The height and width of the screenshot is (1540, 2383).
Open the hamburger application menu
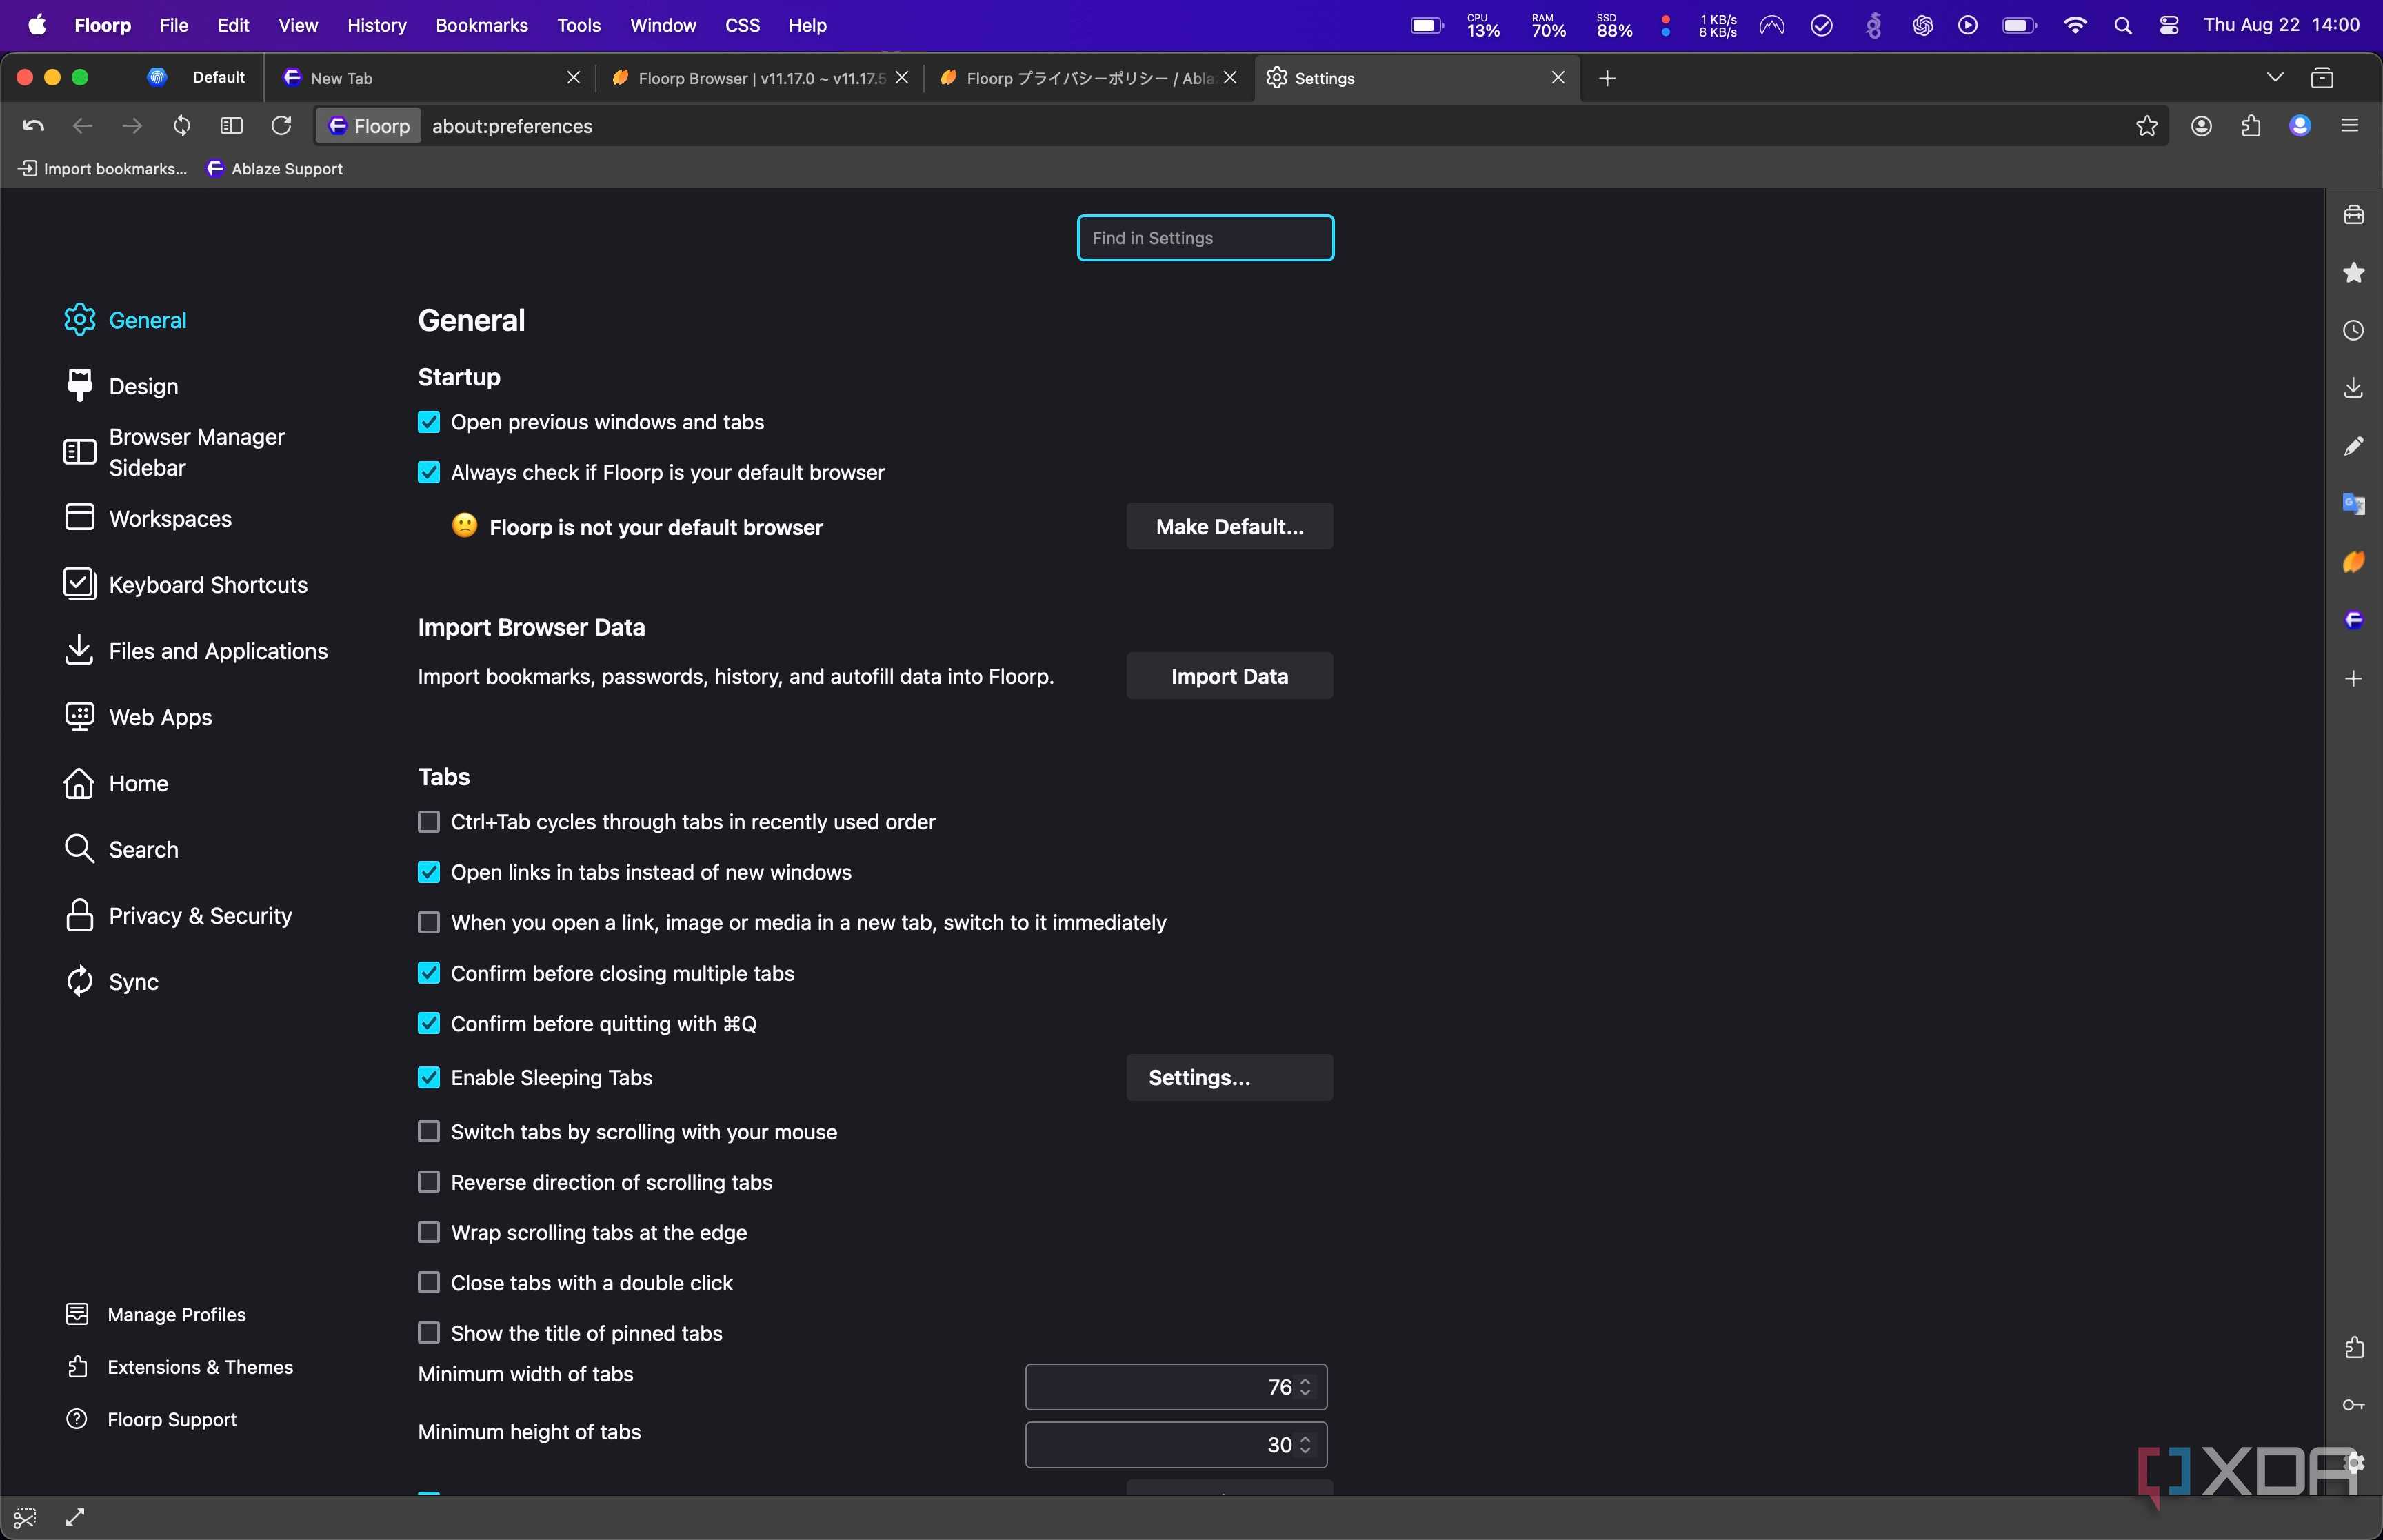click(2350, 126)
